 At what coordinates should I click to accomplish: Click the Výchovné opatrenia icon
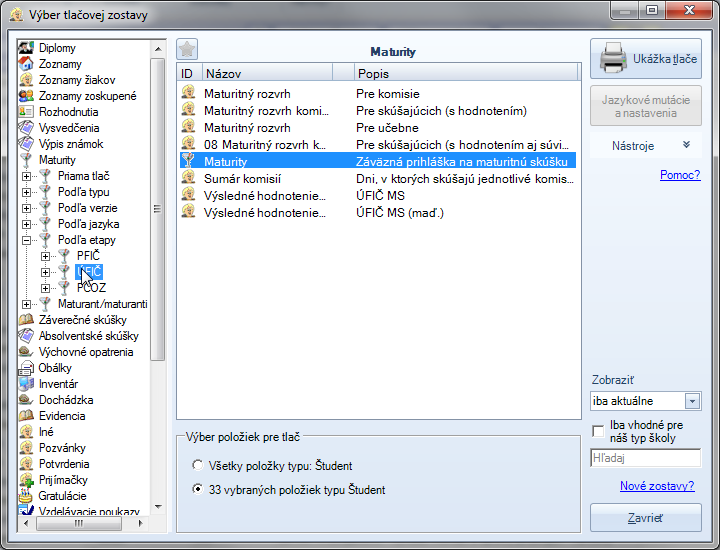click(26, 352)
